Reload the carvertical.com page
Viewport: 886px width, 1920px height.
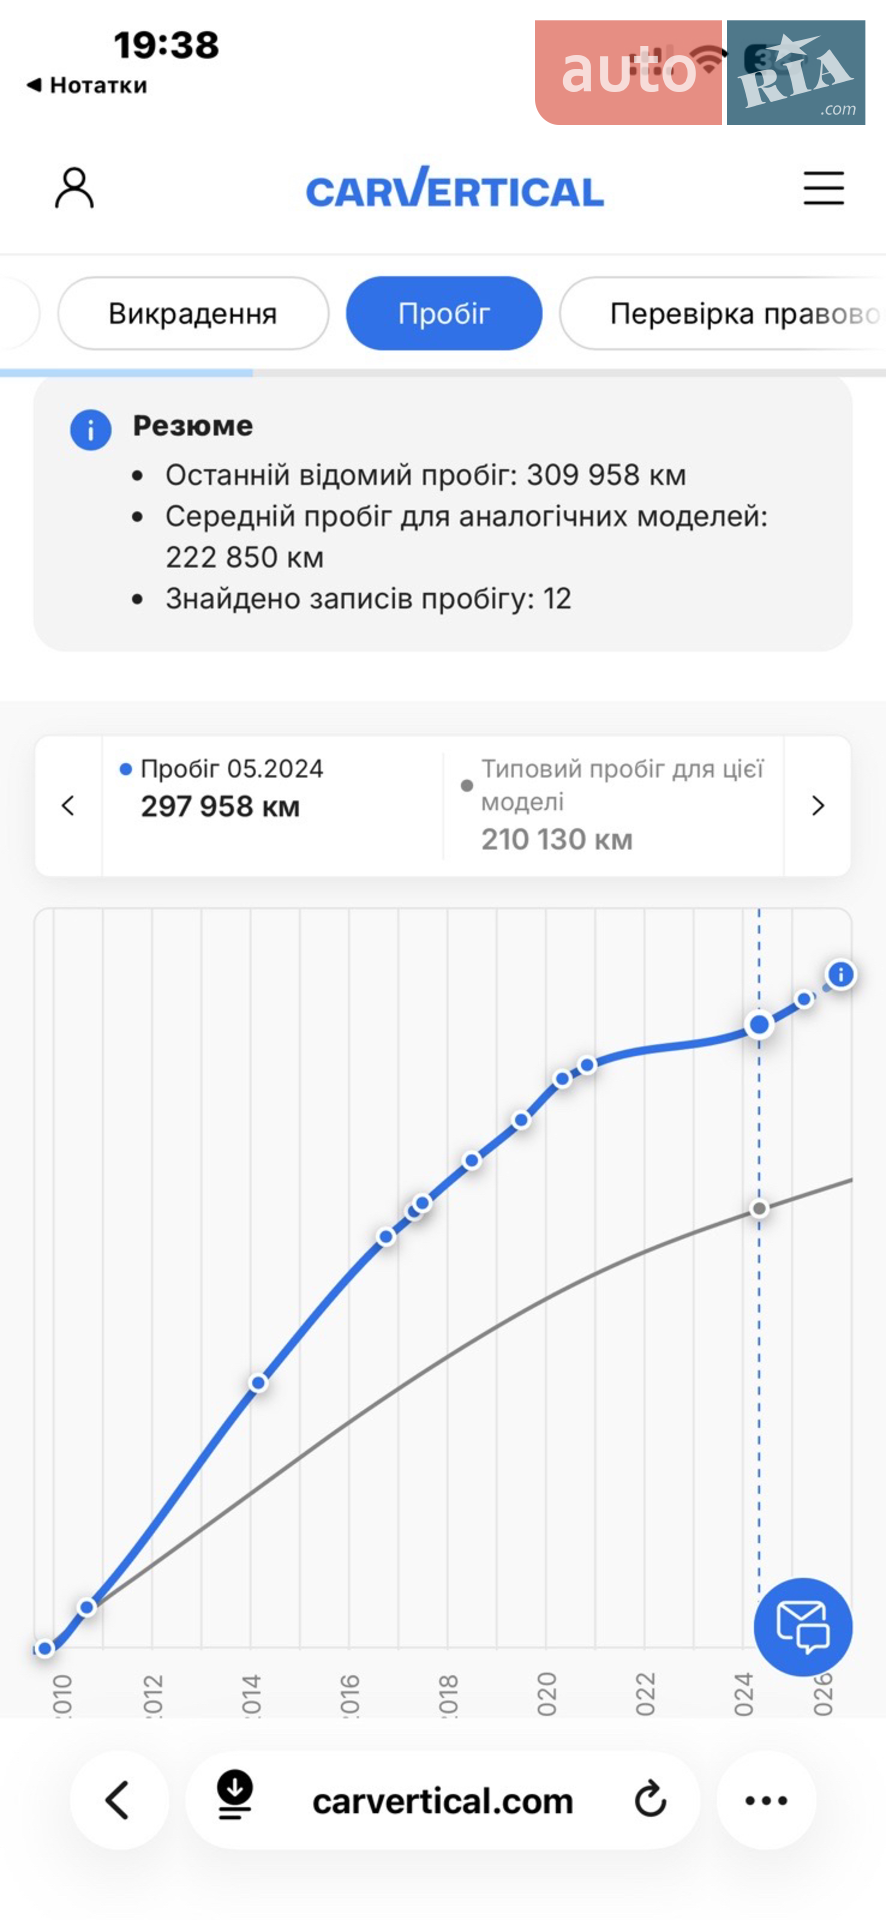pos(650,1800)
